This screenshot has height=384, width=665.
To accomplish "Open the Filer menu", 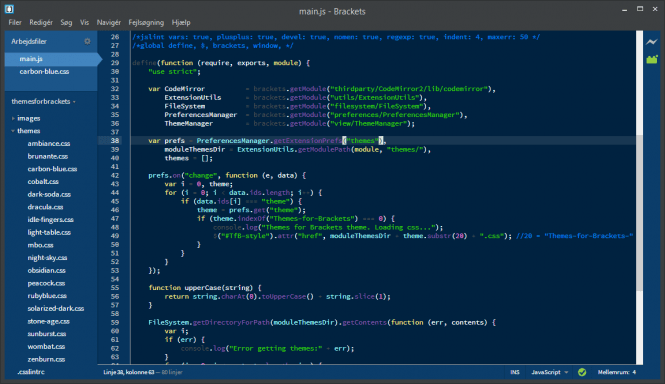I will point(15,22).
